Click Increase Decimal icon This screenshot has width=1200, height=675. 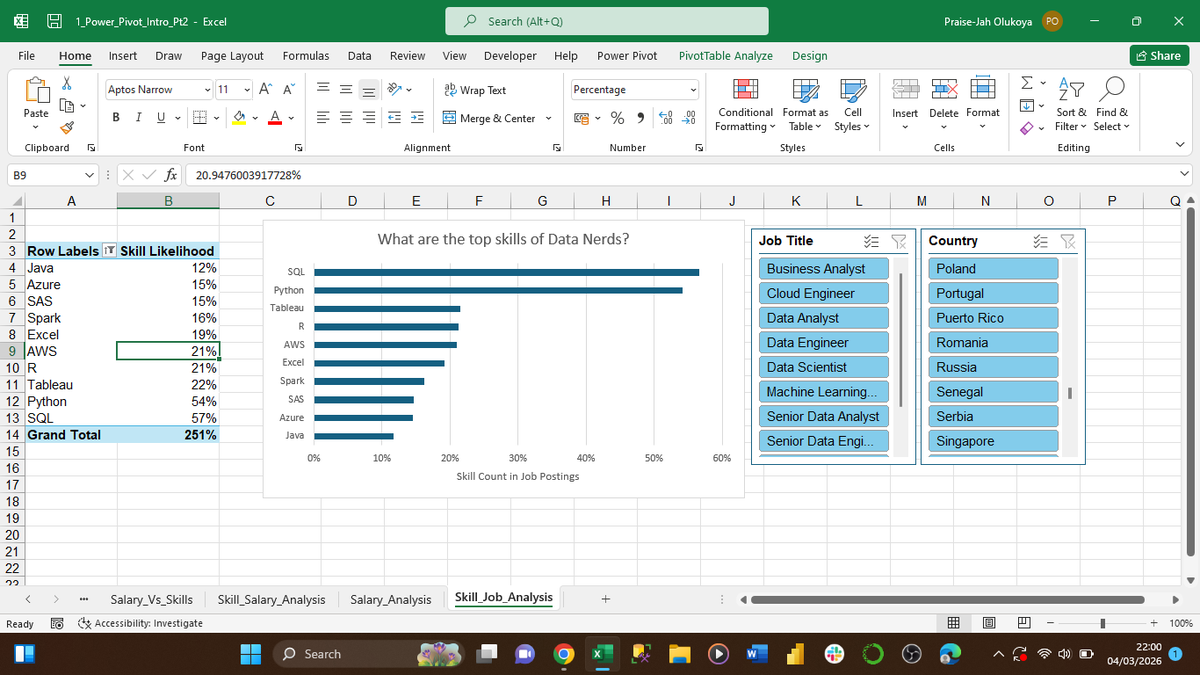(x=667, y=119)
